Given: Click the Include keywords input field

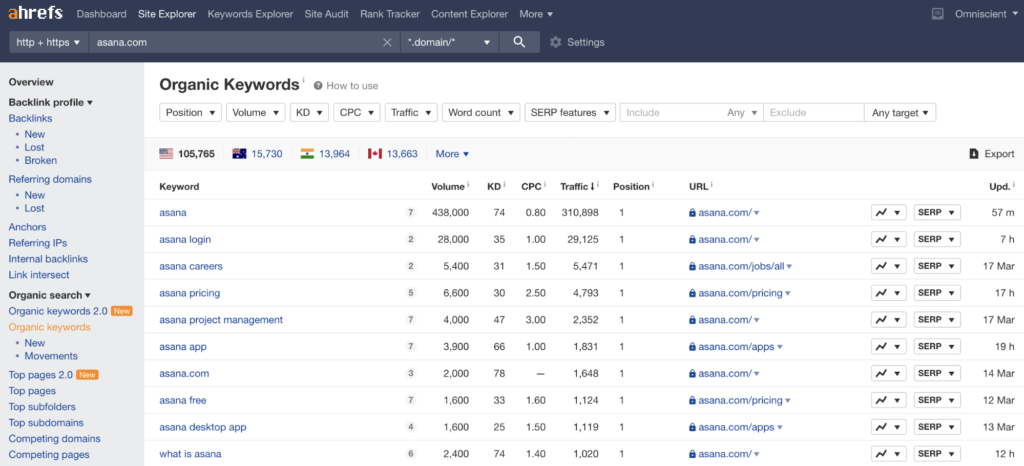Looking at the screenshot, I should [x=671, y=112].
